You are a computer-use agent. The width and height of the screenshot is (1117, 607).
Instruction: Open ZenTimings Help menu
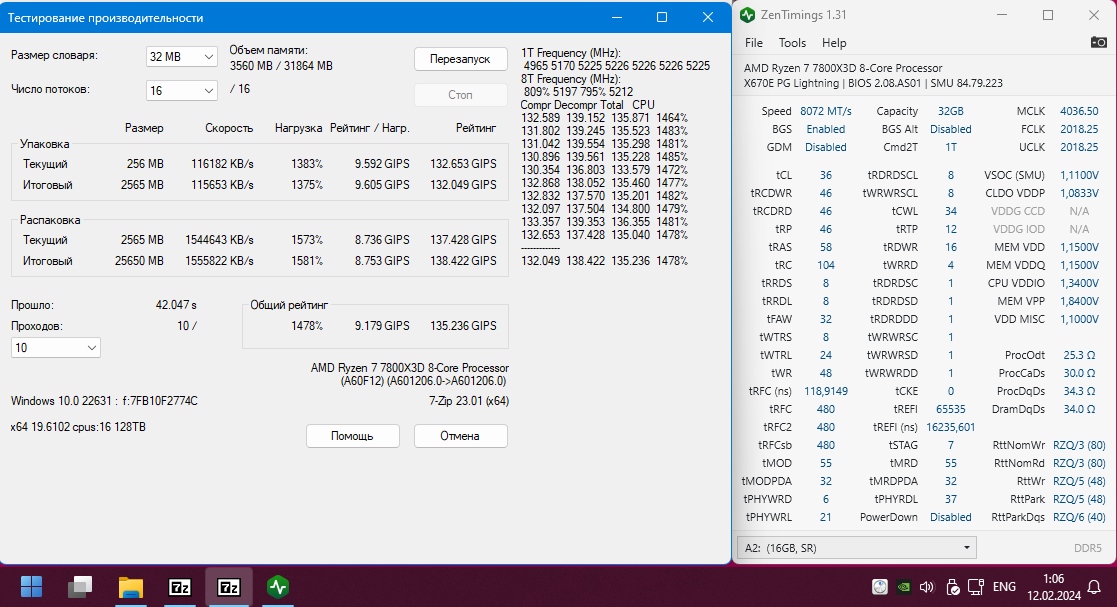[x=834, y=43]
